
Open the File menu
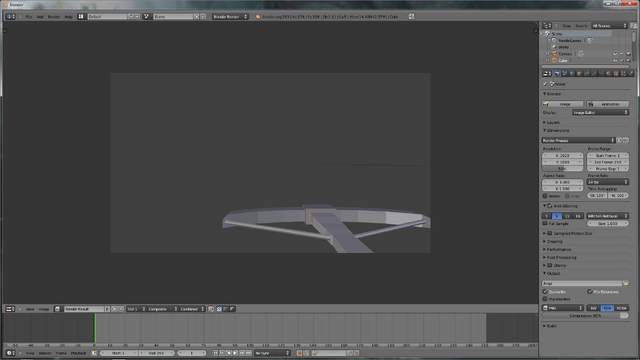click(29, 17)
